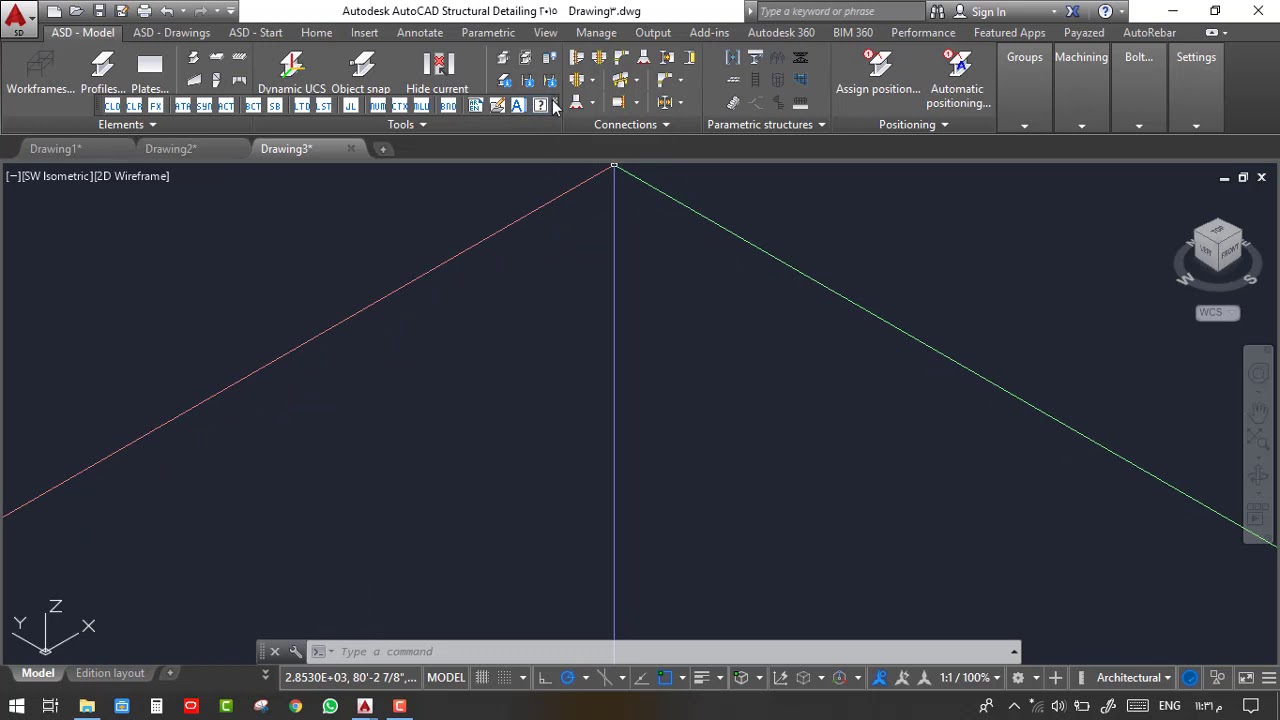The height and width of the screenshot is (720, 1280).
Task: Toggle ortho mode in status bar
Action: (545, 678)
